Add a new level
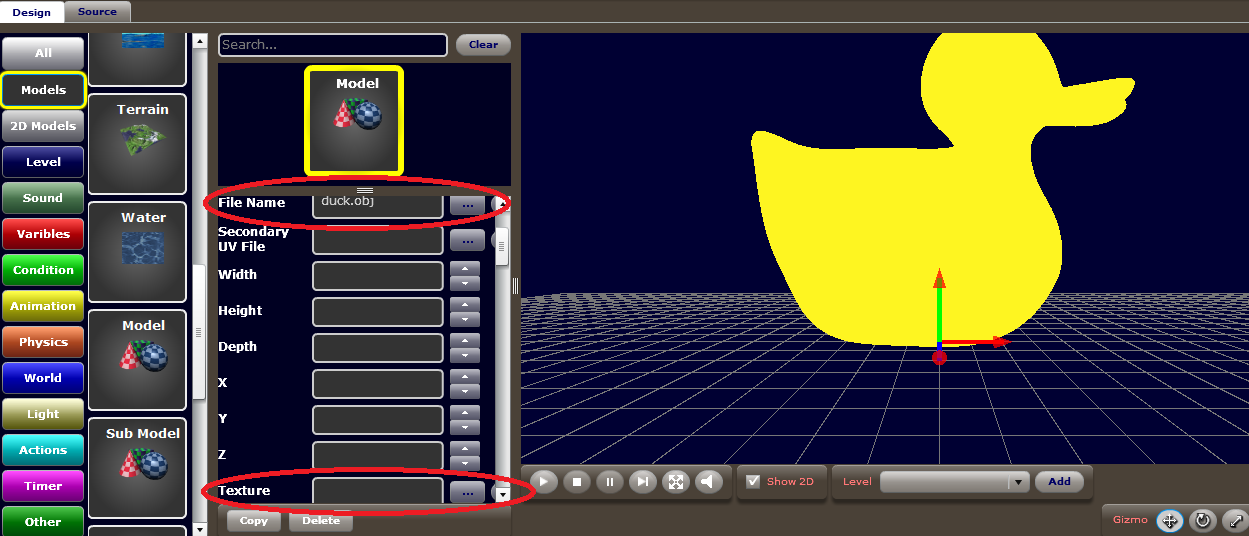 coord(1059,482)
